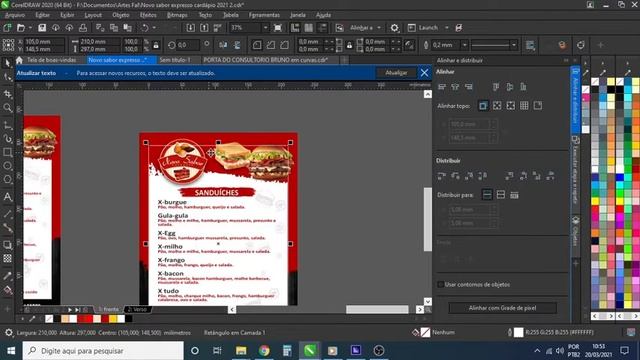Open the Layout menu
Image resolution: width=640 pixels, height=360 pixels.
93,15
